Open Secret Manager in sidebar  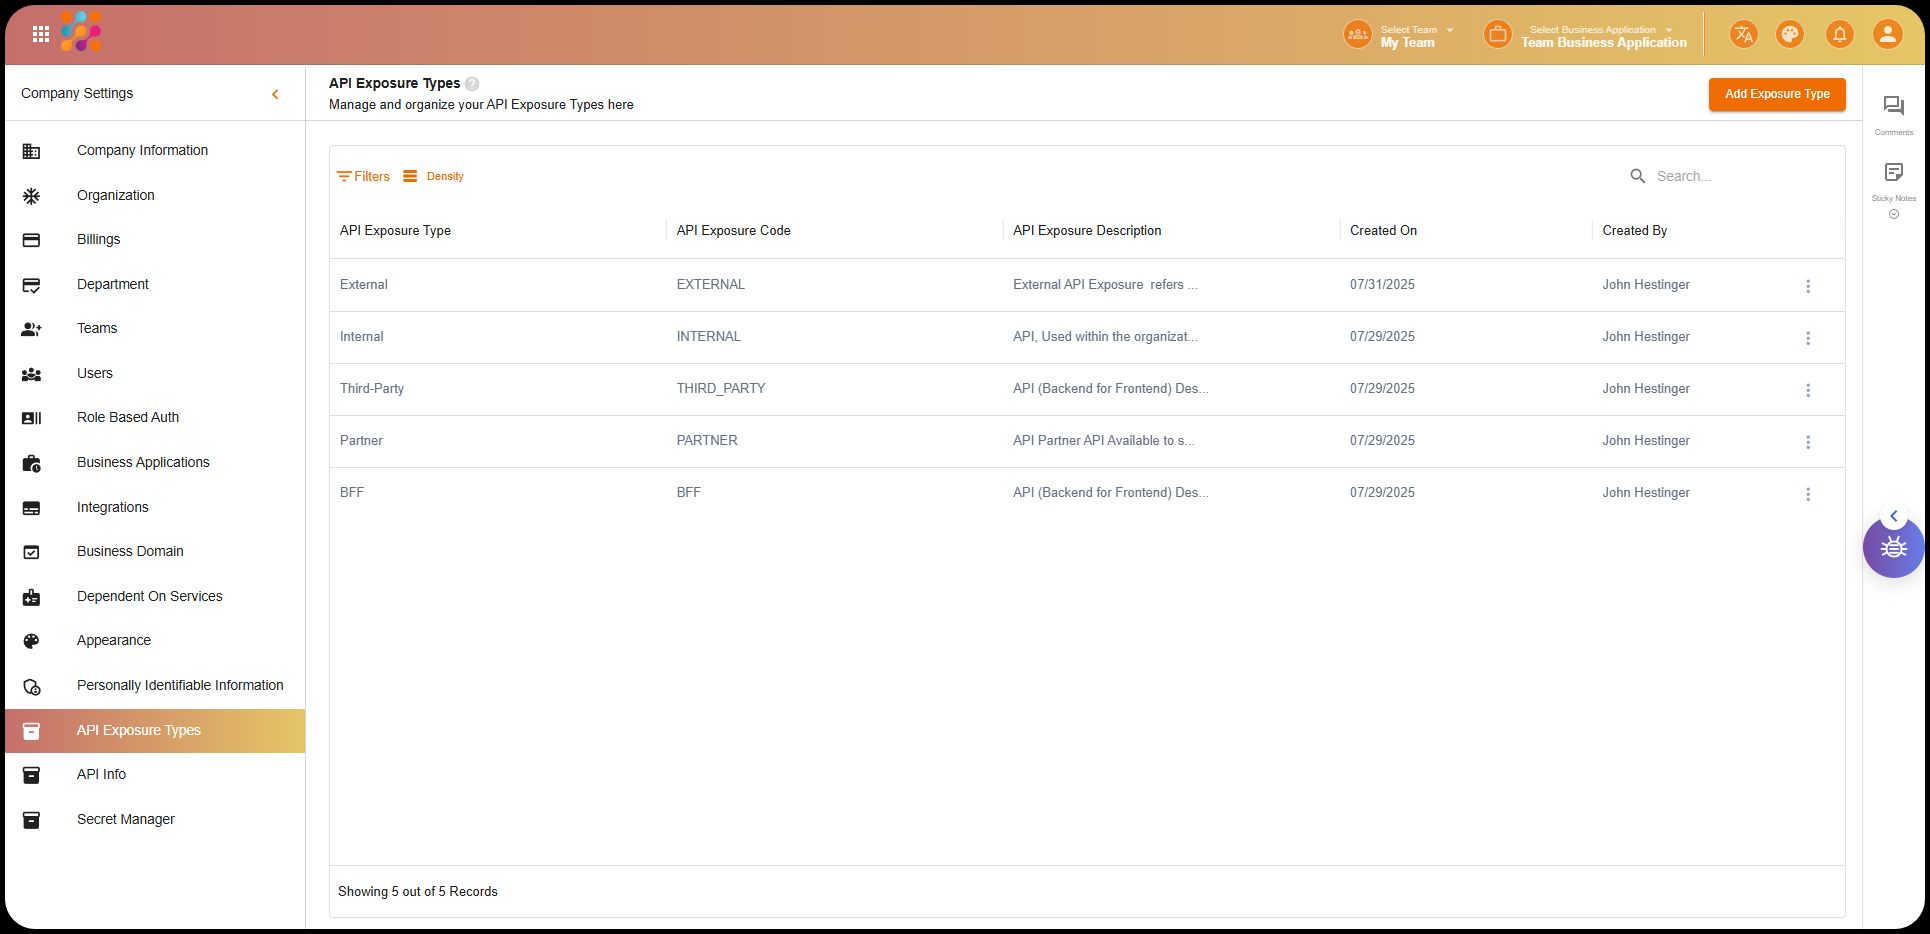point(126,819)
